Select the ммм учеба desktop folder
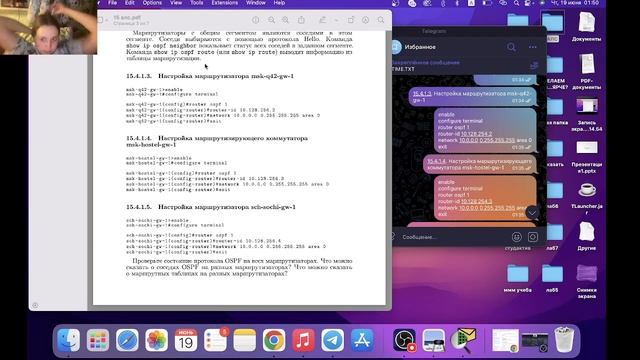Screen dimensions: 640x360 click(x=518, y=278)
